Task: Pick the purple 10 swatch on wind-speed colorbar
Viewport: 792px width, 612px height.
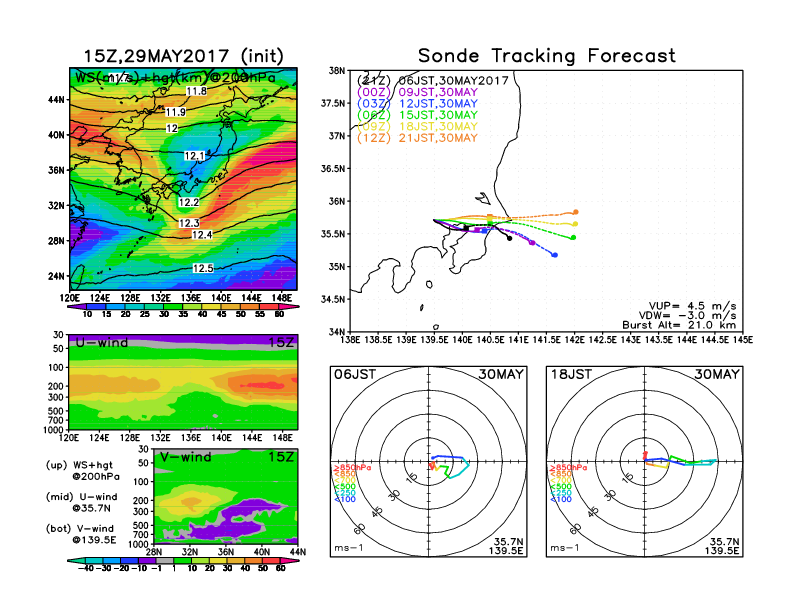Action: [77, 307]
